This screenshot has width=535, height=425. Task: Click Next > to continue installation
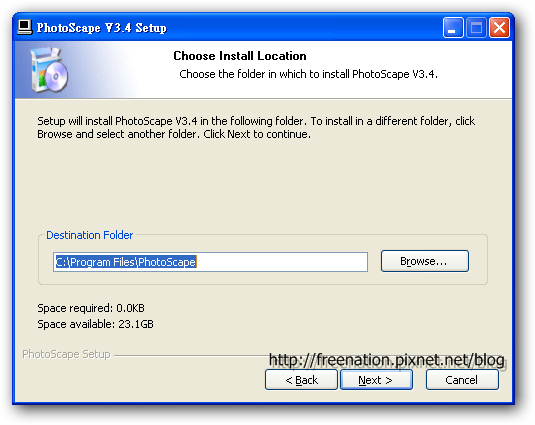tap(376, 380)
